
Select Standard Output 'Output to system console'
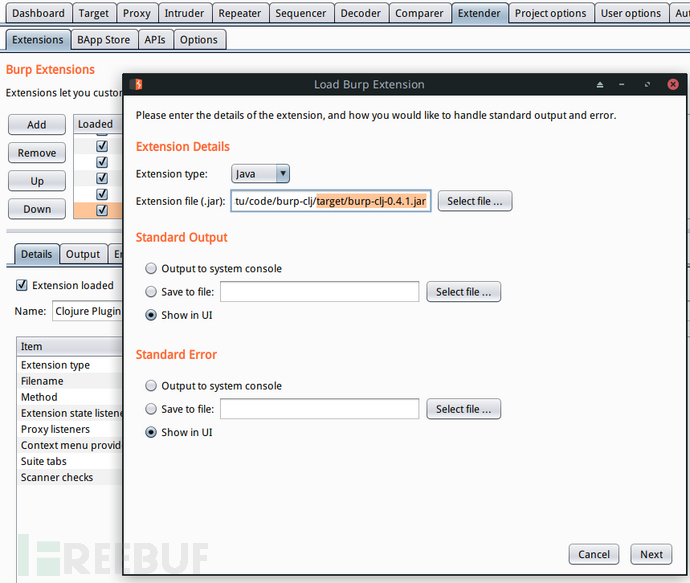tap(151, 268)
